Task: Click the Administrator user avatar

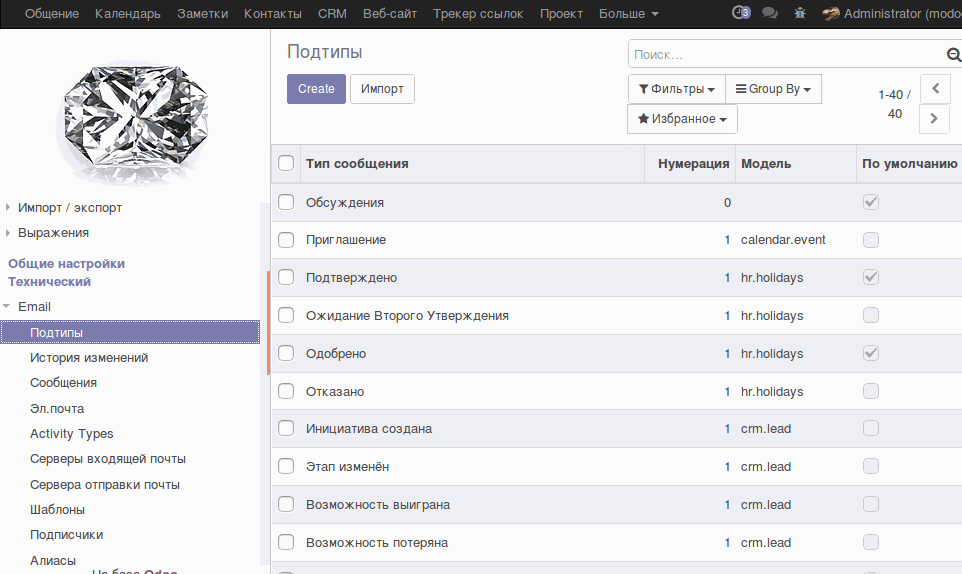Action: [x=830, y=14]
